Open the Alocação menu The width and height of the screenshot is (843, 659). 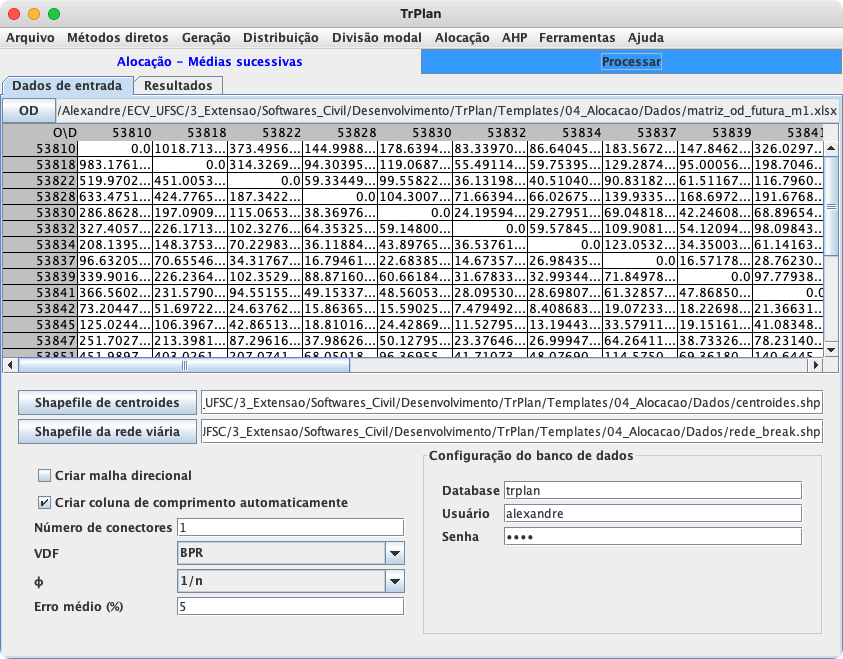[462, 38]
